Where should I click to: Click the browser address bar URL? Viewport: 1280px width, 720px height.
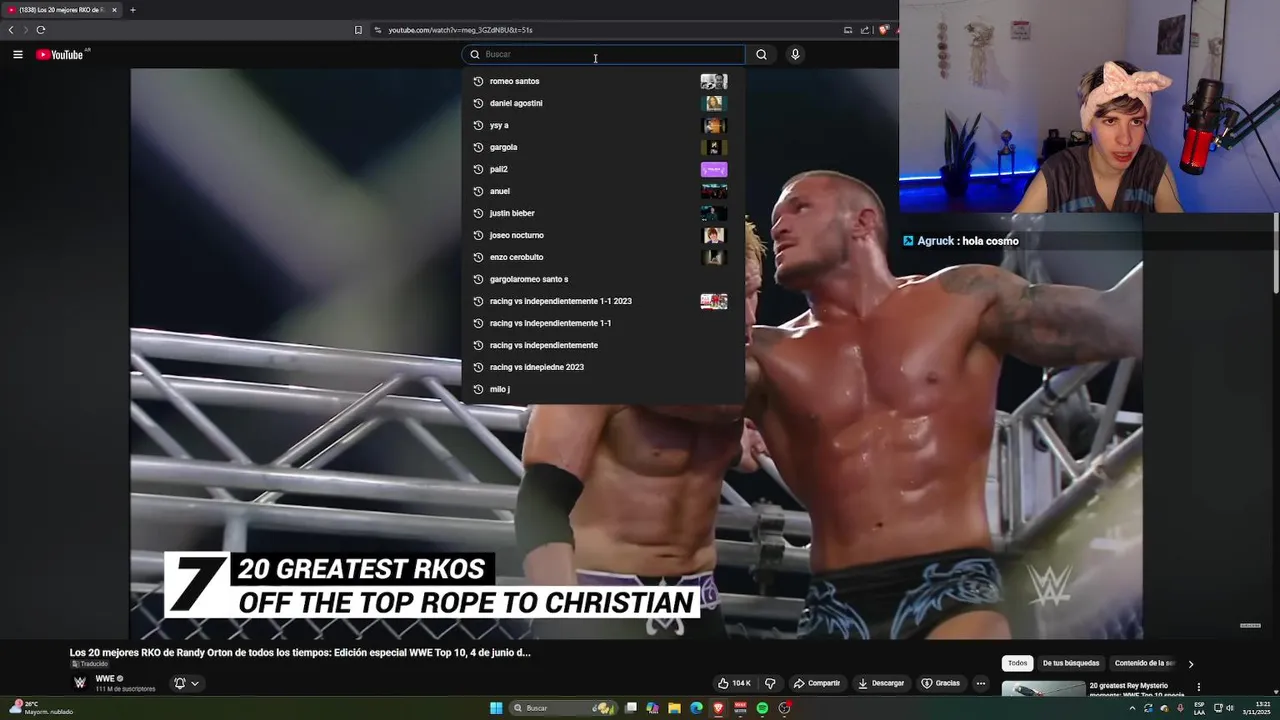pos(460,30)
